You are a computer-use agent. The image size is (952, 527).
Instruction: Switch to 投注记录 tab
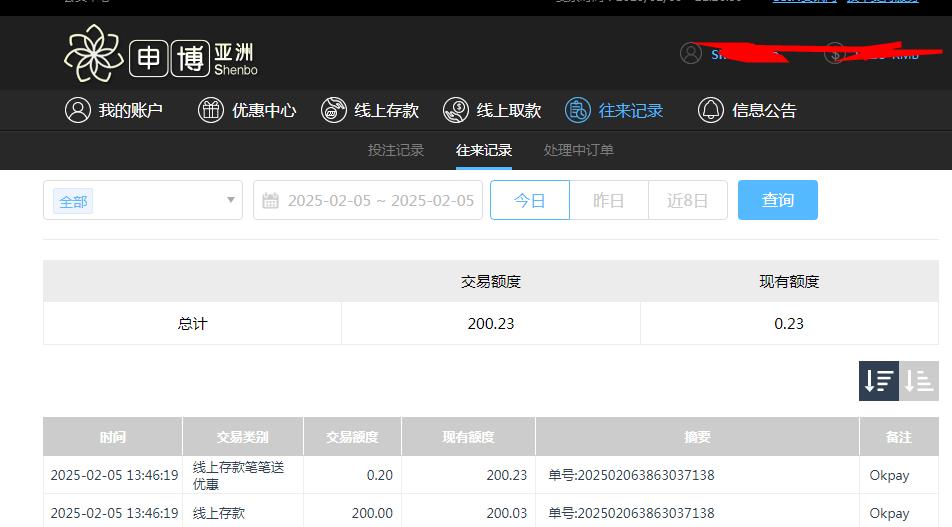(x=396, y=150)
